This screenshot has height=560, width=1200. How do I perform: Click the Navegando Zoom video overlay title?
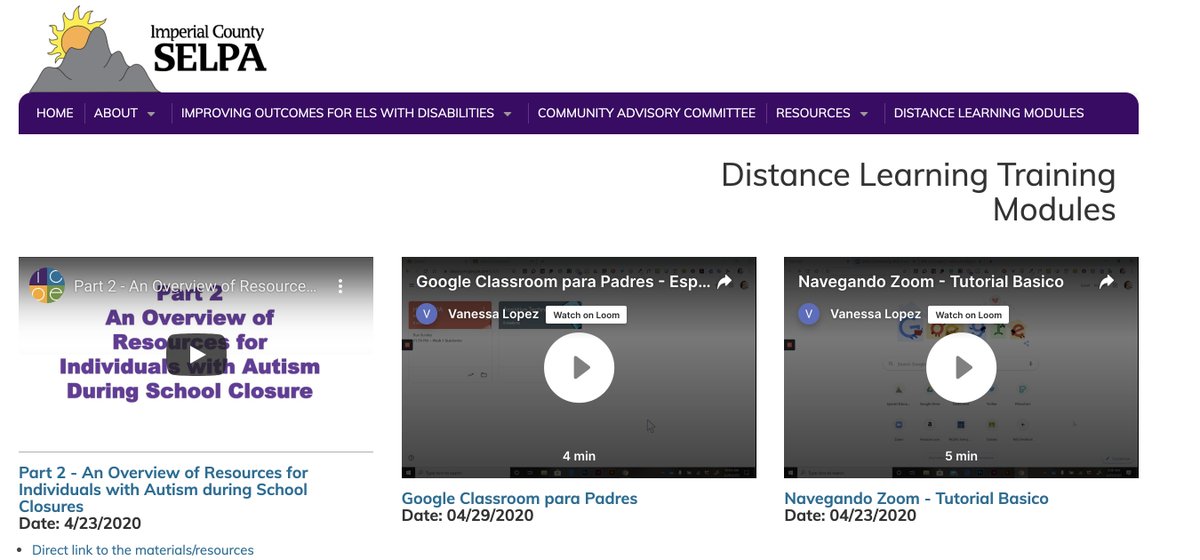click(x=931, y=282)
